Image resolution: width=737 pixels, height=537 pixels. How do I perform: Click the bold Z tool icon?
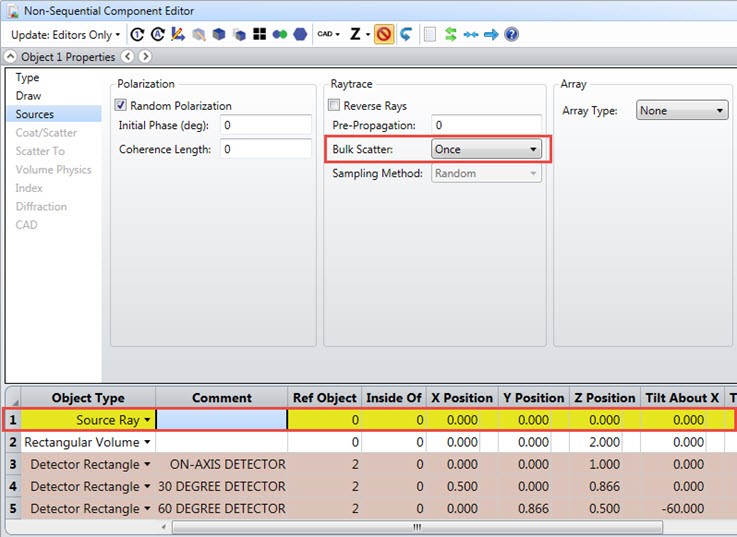point(355,34)
